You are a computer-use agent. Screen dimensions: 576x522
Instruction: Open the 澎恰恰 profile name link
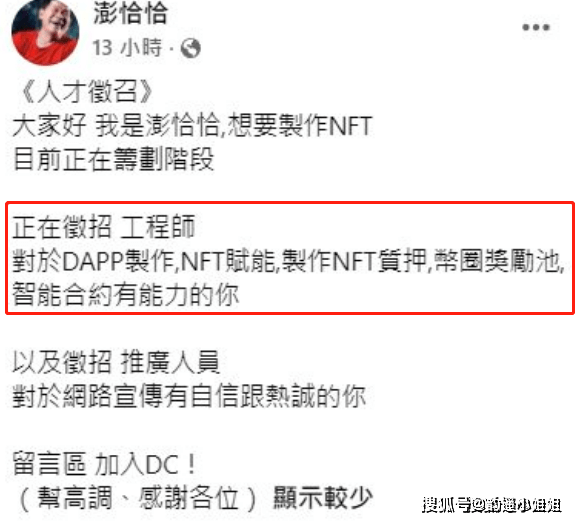coord(130,13)
